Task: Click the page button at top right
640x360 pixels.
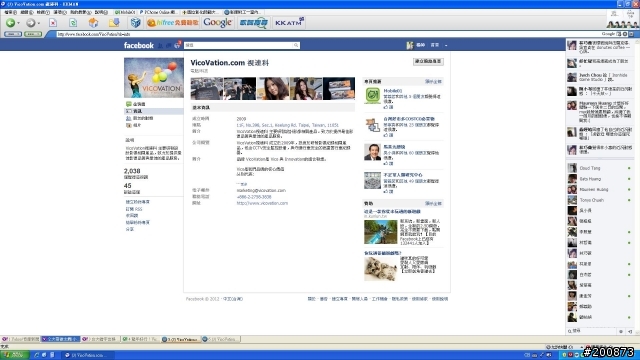Action: pyautogui.click(x=428, y=61)
